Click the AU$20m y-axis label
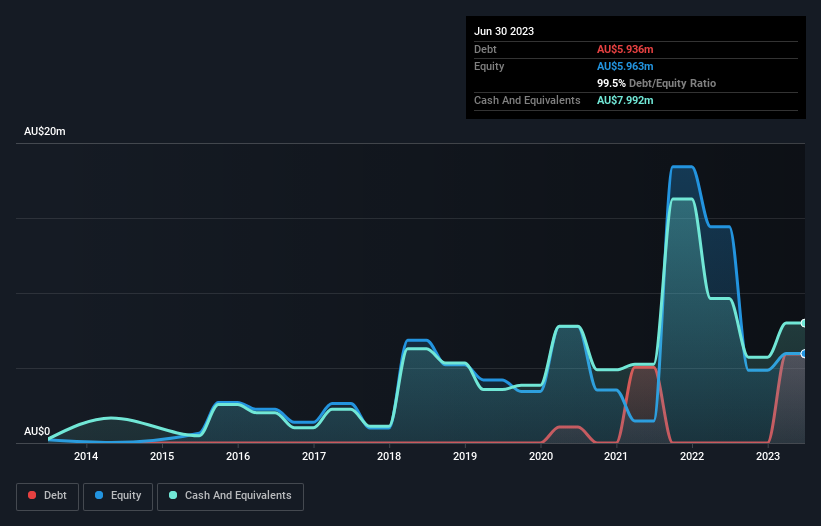Viewport: 821px width, 526px height. click(45, 131)
